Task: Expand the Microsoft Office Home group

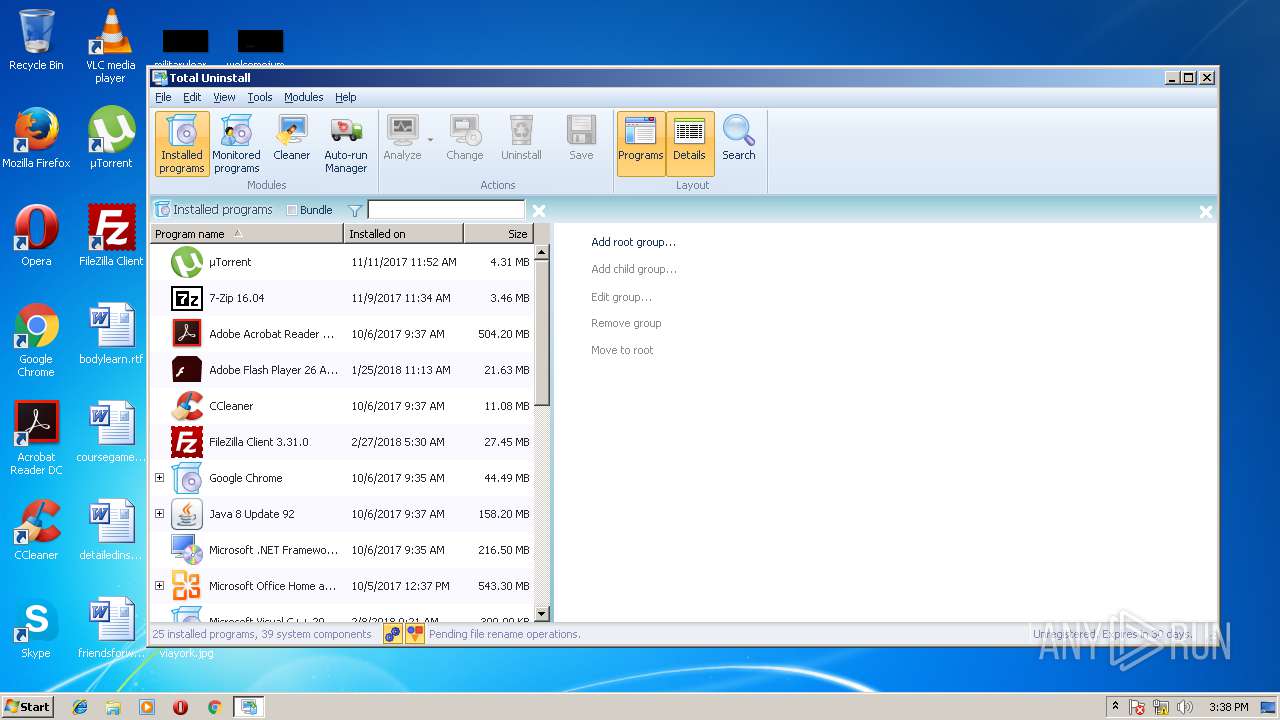Action: pos(159,586)
